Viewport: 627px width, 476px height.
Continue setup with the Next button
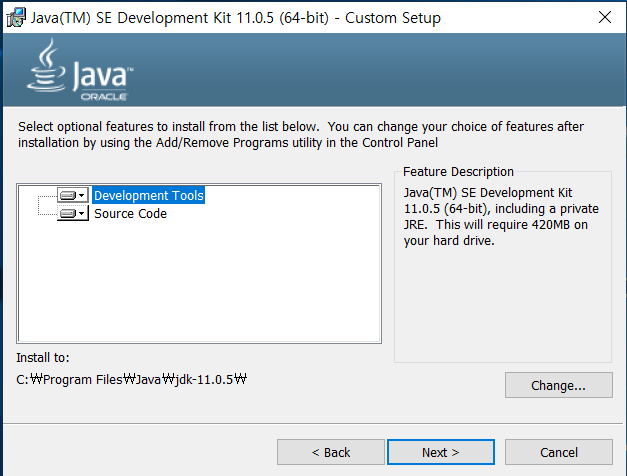tap(441, 452)
